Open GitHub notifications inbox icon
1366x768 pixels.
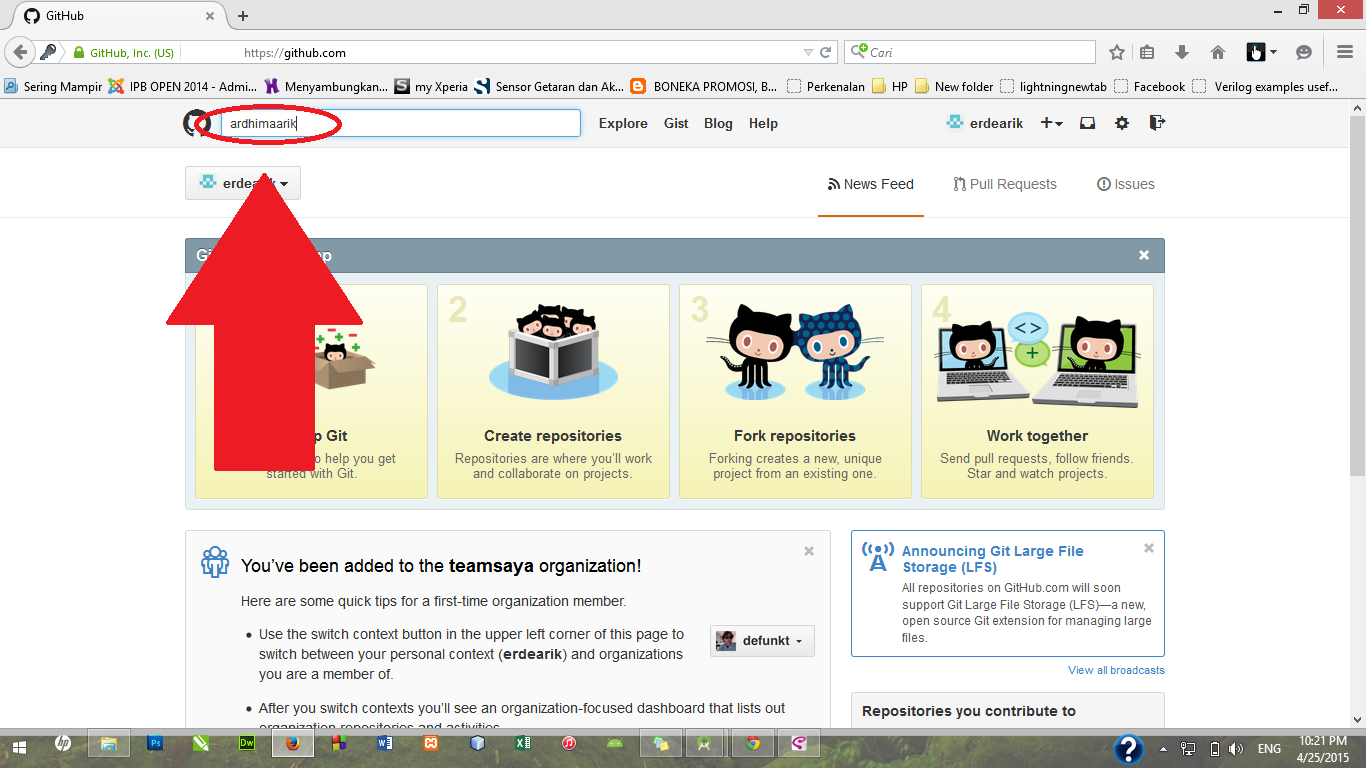1087,123
